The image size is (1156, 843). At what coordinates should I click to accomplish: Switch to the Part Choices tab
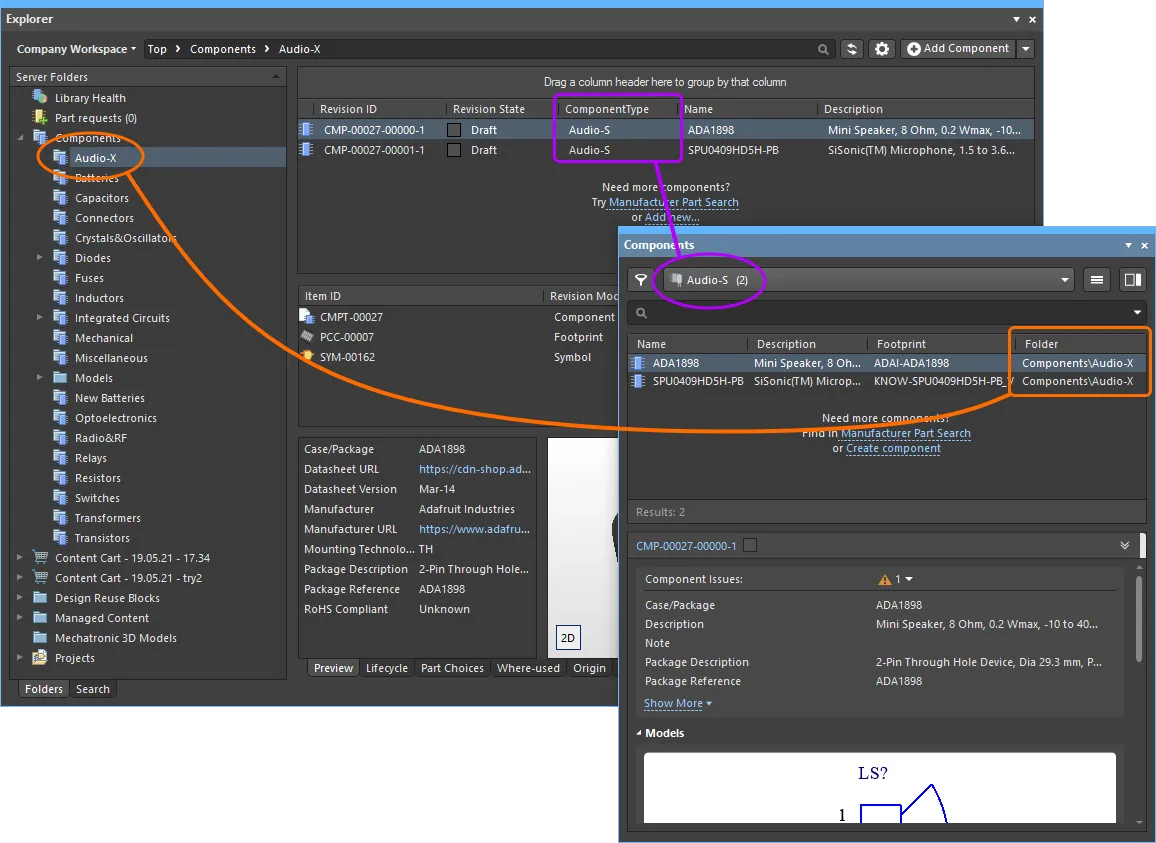452,668
